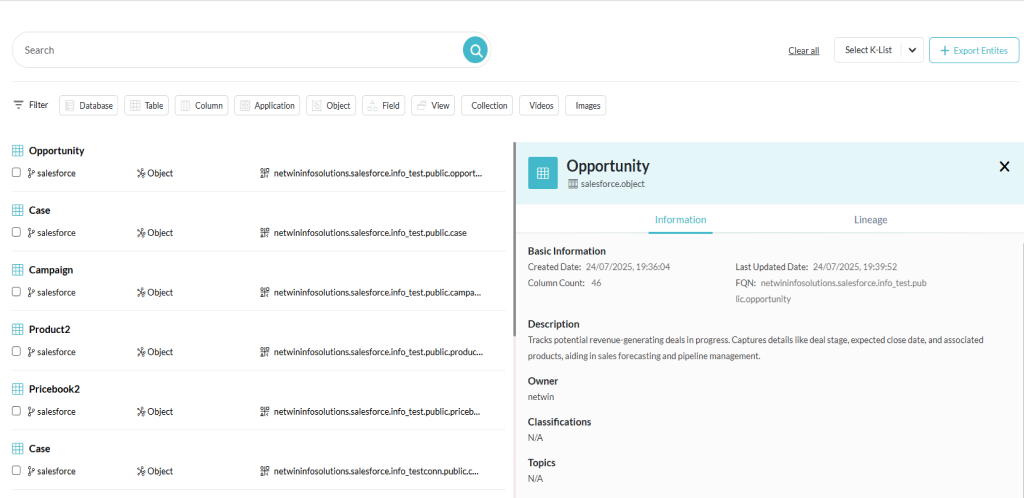The height and width of the screenshot is (498, 1024).
Task: Select the Pricebook2 row checkbox
Action: 16,411
